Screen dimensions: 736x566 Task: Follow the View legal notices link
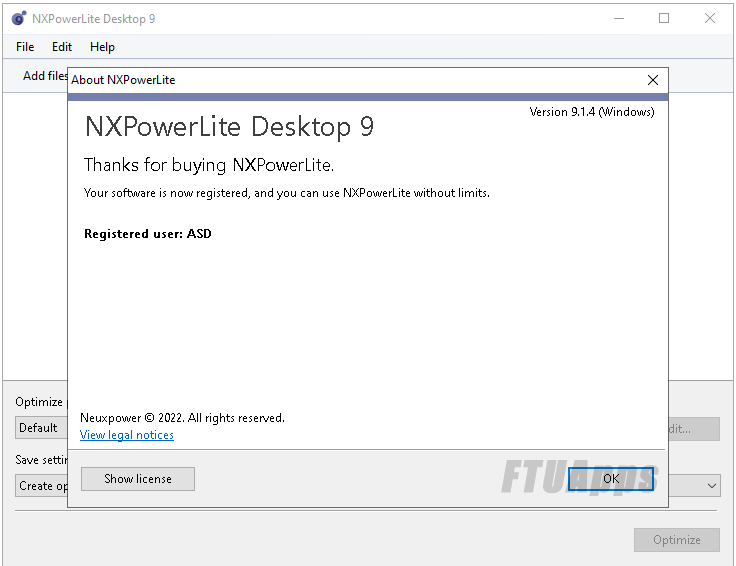(127, 435)
